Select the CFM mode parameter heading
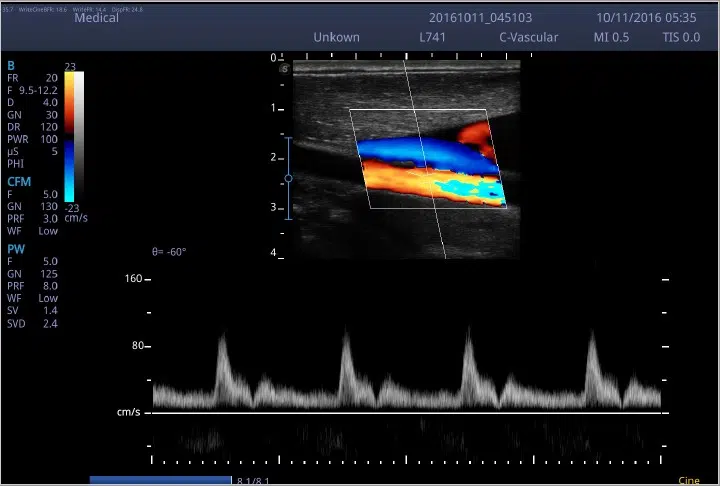This screenshot has width=720, height=486. click(18, 181)
